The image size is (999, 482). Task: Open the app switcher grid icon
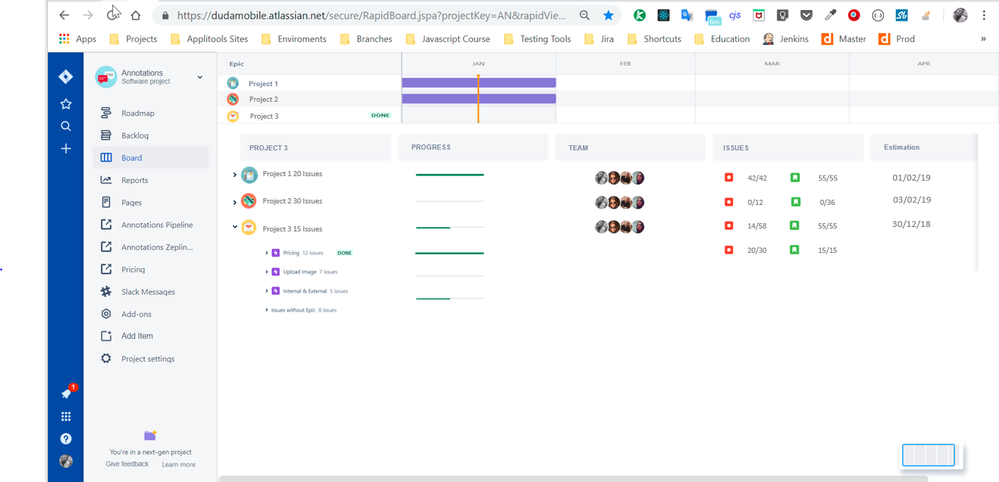click(x=66, y=416)
